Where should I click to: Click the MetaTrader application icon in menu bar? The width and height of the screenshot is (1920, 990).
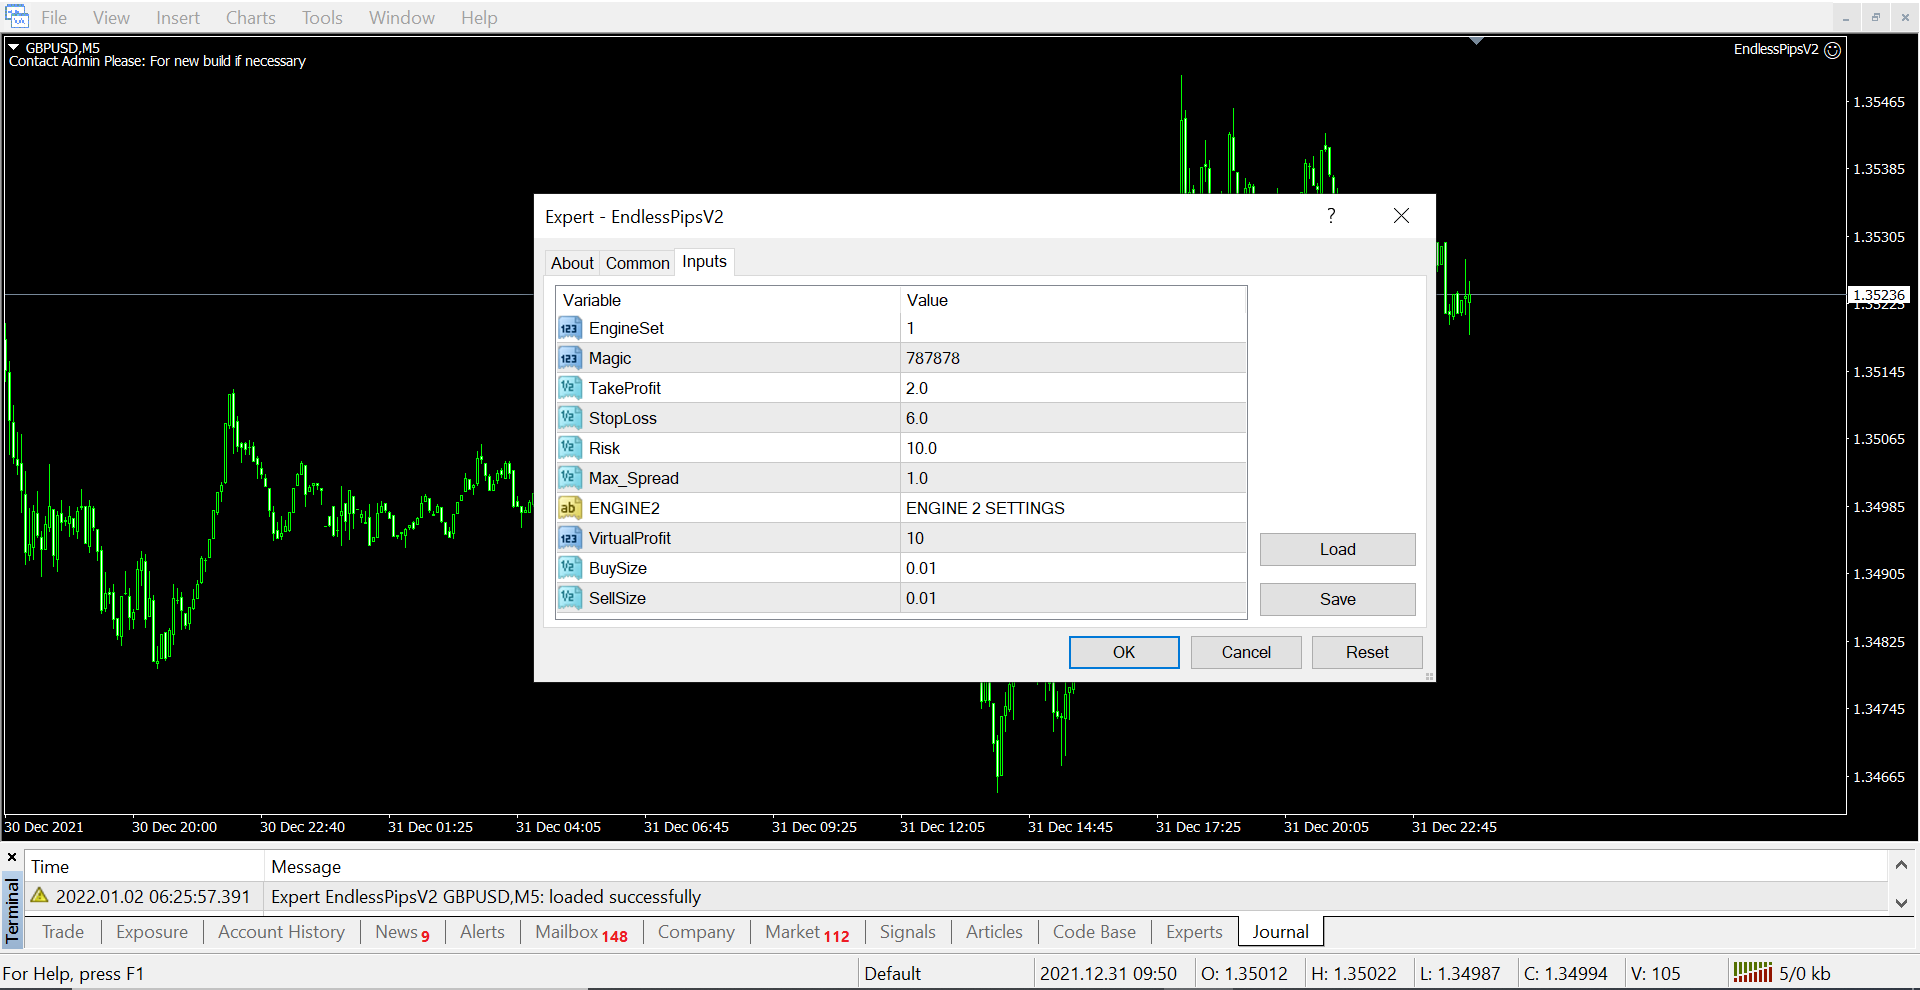[17, 17]
